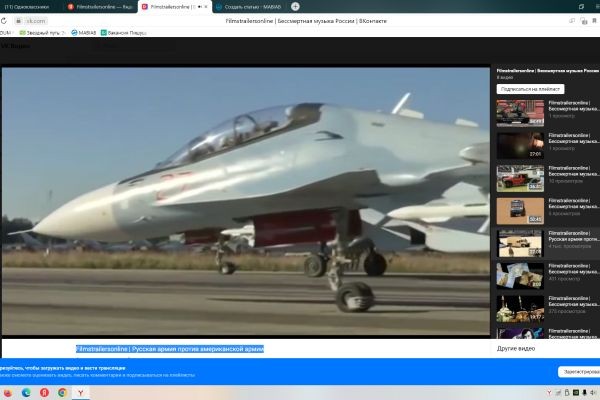Click the fighter jet video player

point(246,201)
